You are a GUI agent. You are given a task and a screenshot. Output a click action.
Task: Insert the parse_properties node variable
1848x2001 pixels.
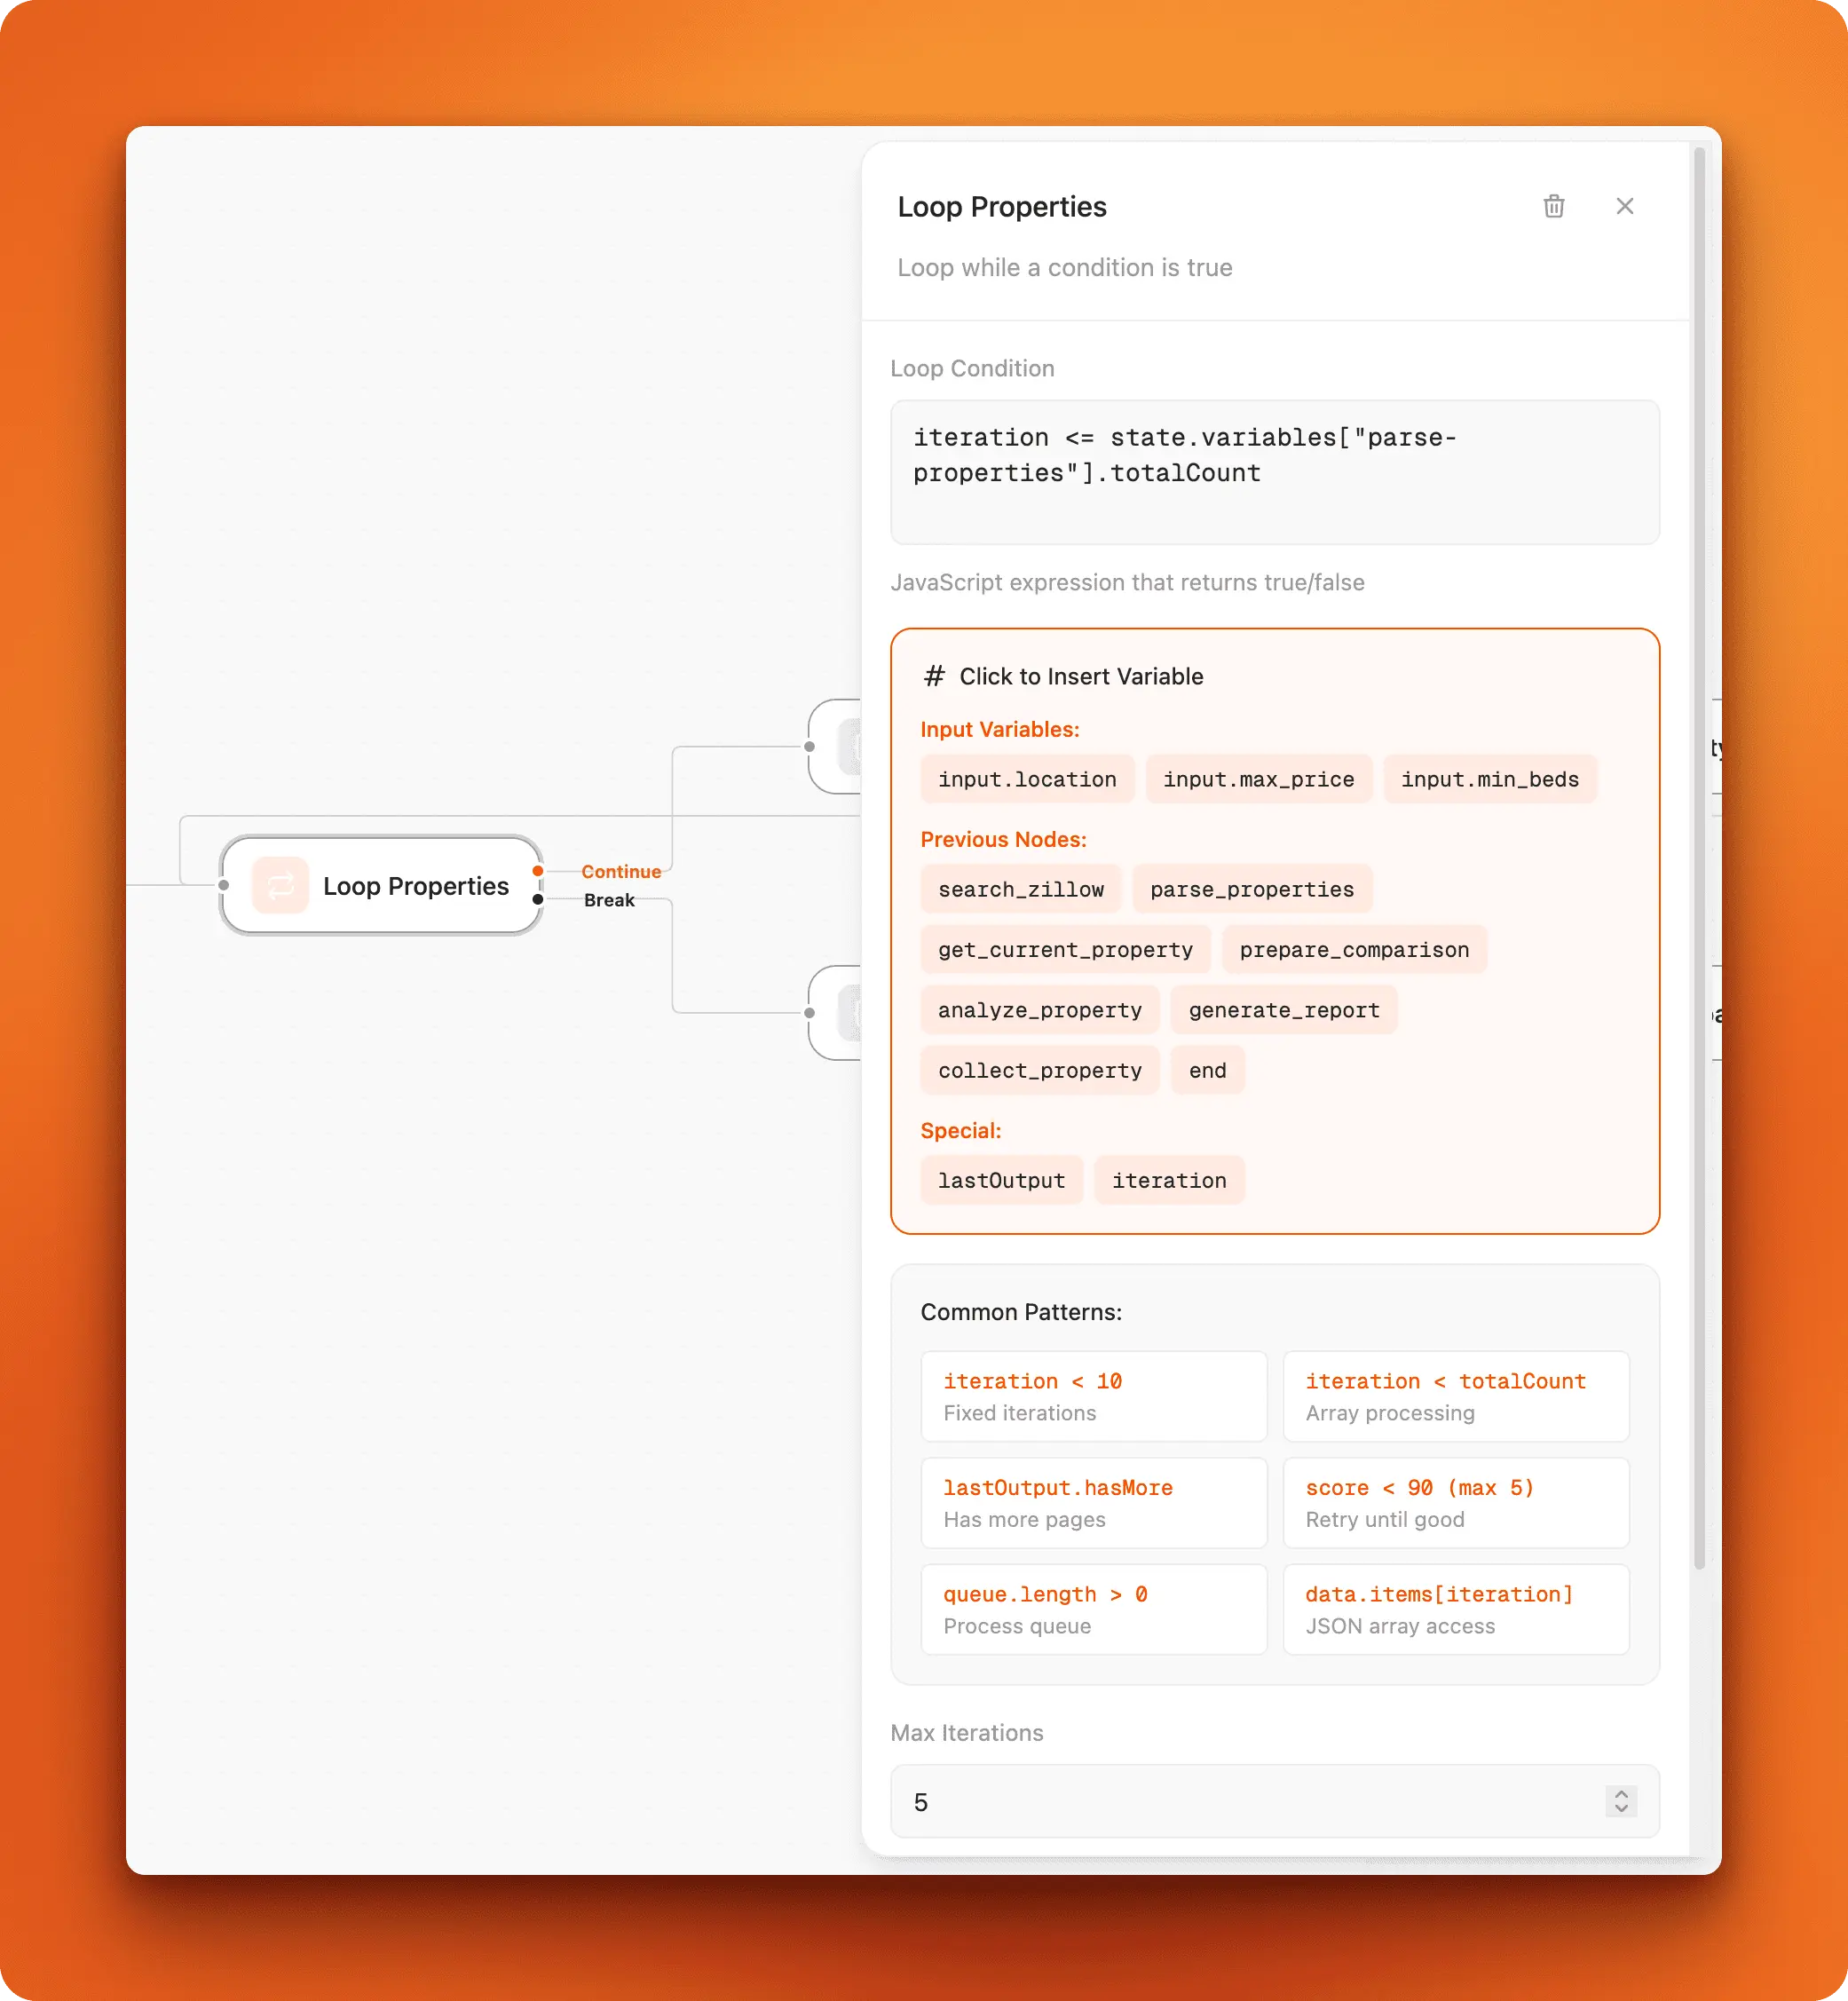(1252, 888)
